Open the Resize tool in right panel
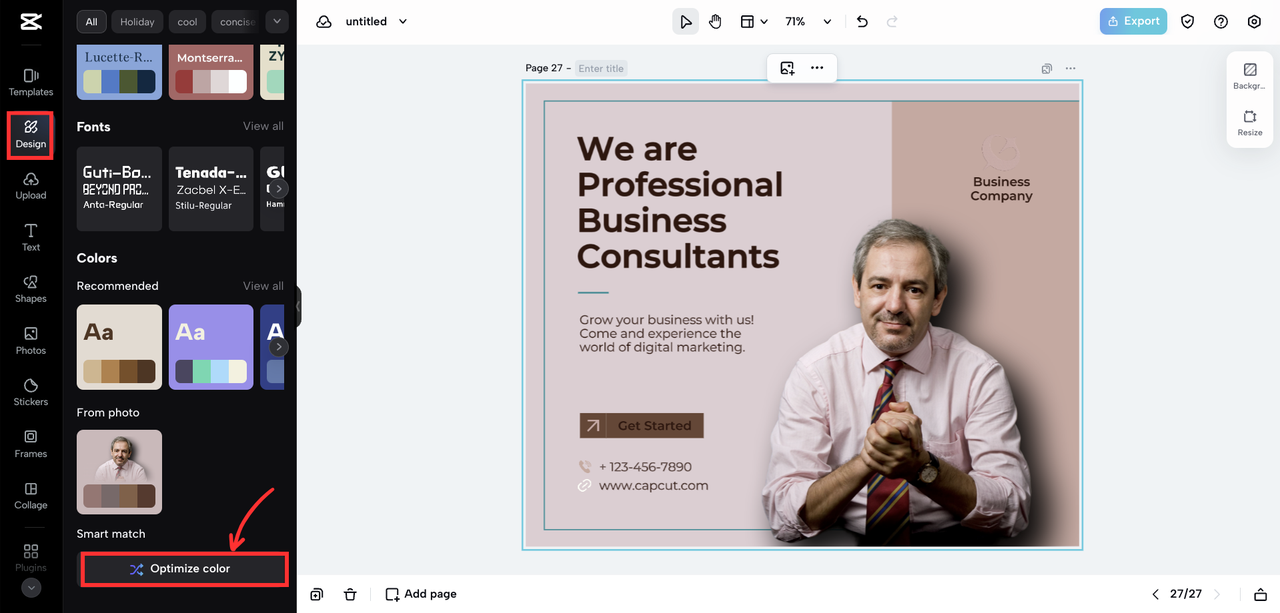Screen dimensions: 1280x613 pos(1250,123)
